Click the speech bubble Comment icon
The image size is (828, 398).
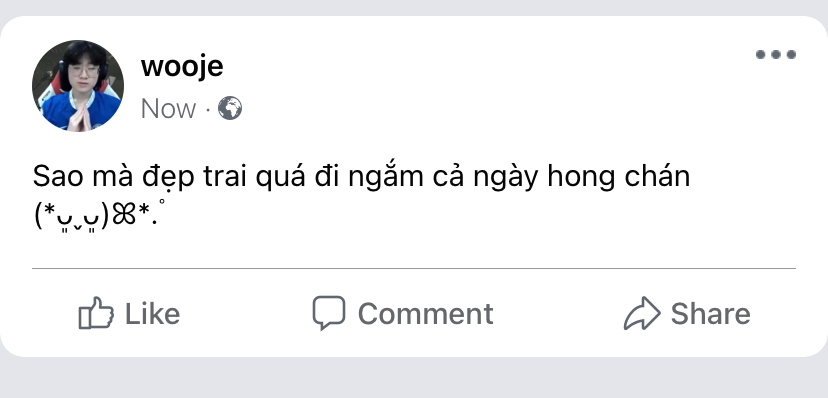[328, 312]
